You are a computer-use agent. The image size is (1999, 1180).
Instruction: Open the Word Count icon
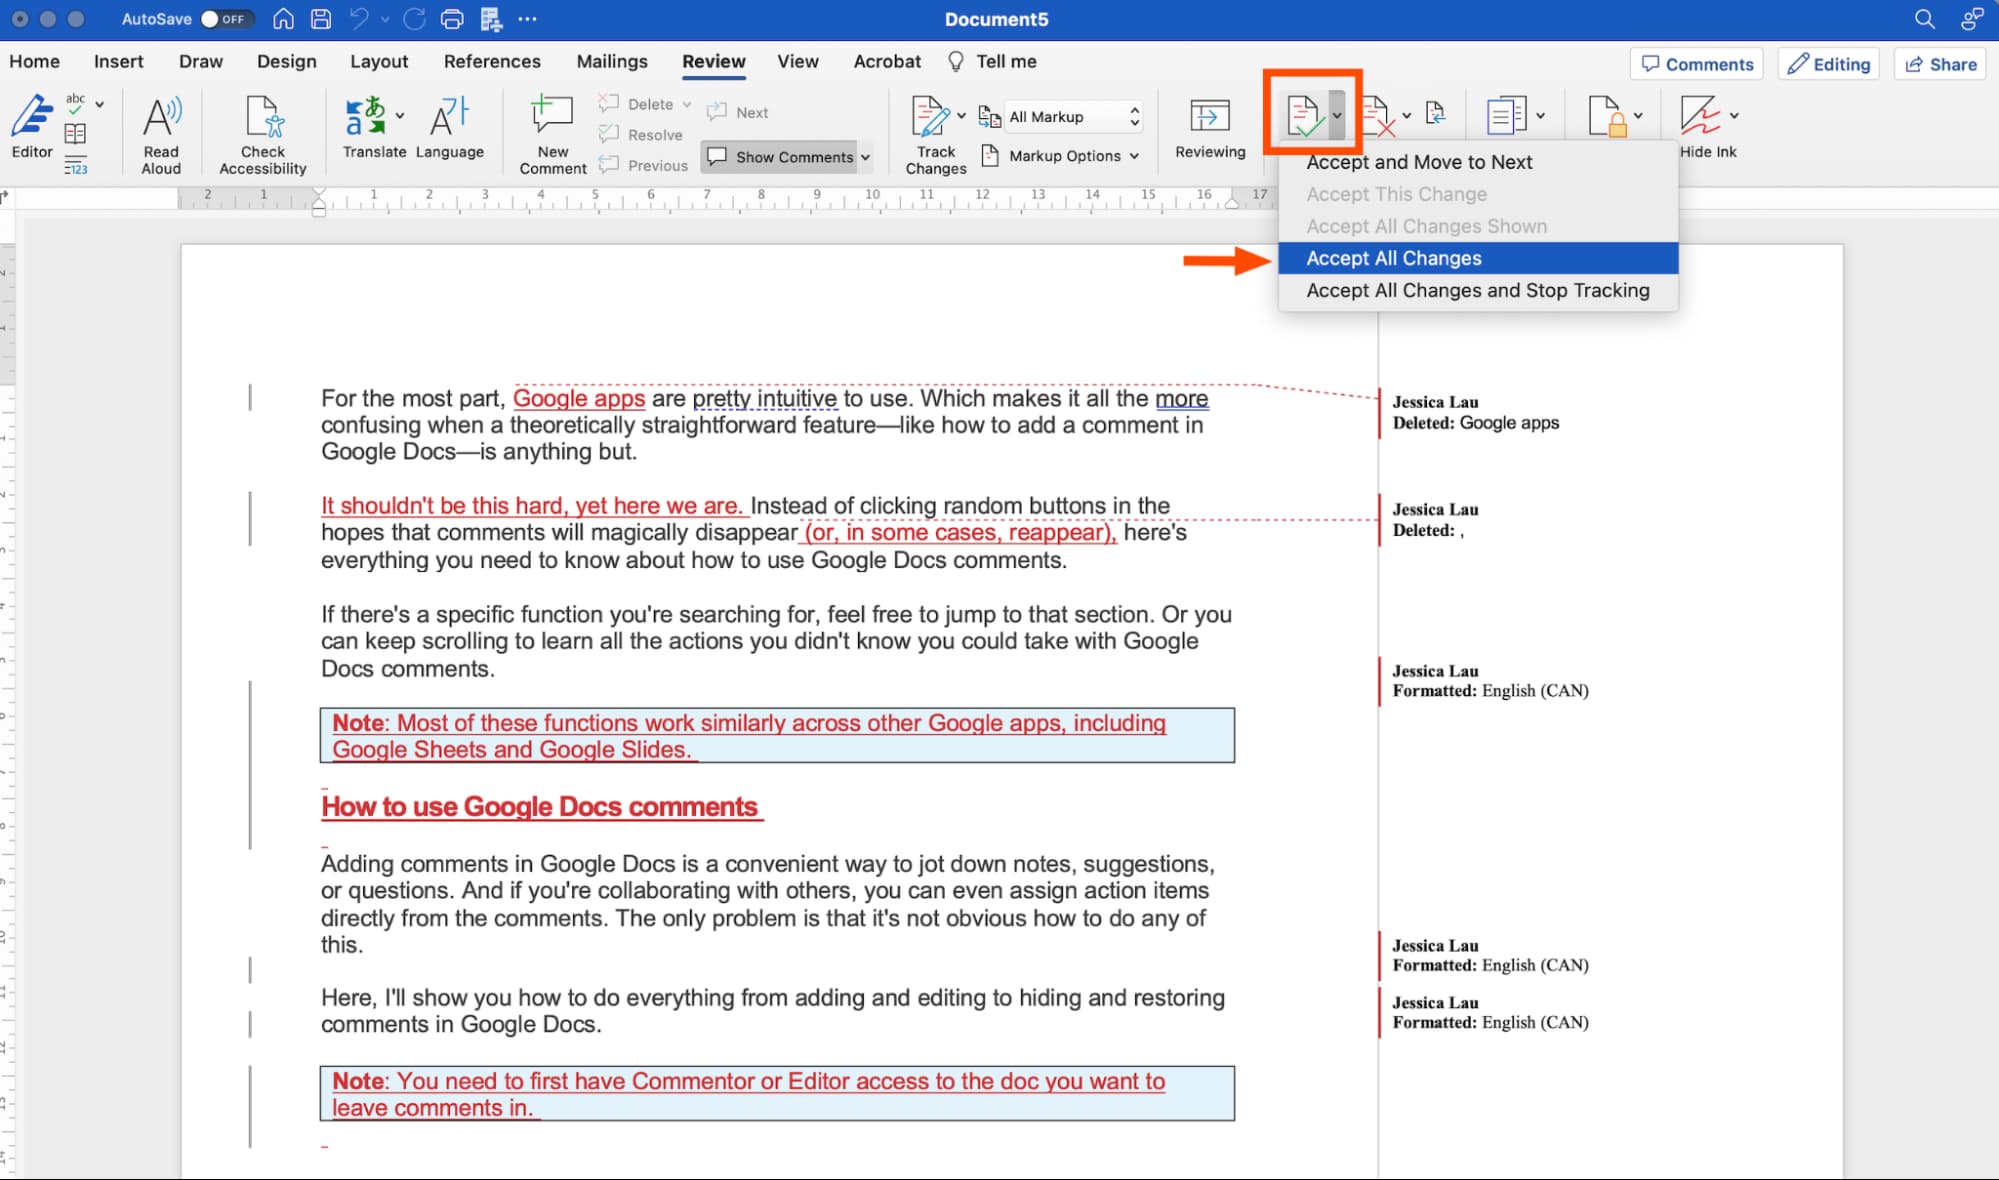[75, 166]
